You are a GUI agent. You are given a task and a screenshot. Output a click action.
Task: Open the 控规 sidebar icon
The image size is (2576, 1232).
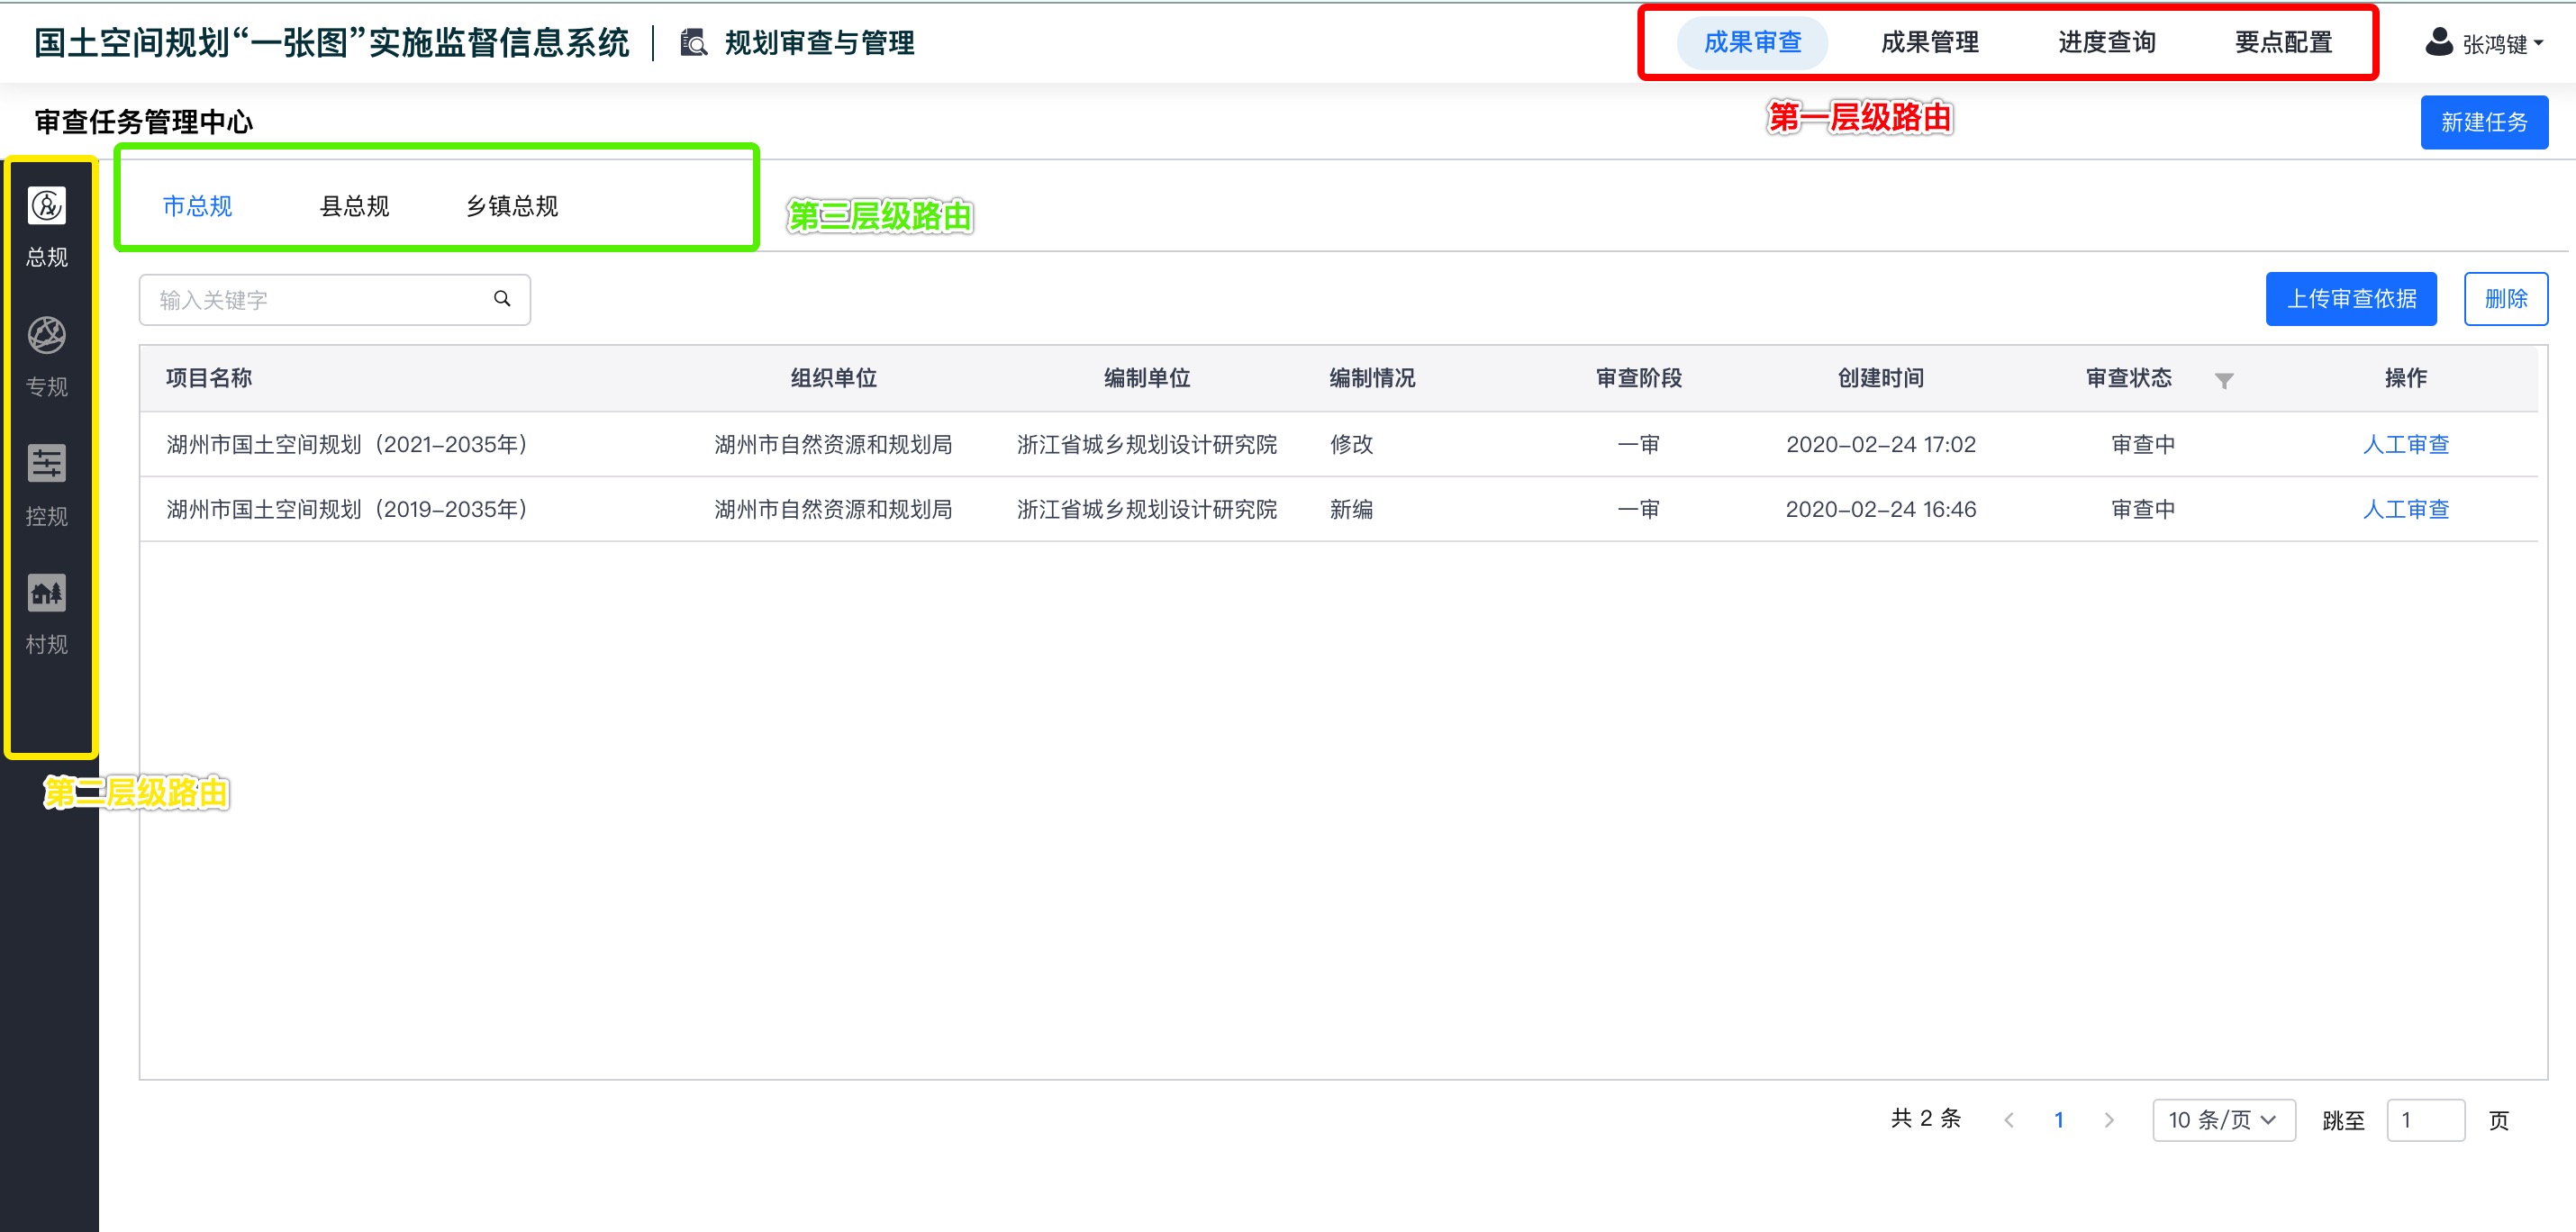47,464
